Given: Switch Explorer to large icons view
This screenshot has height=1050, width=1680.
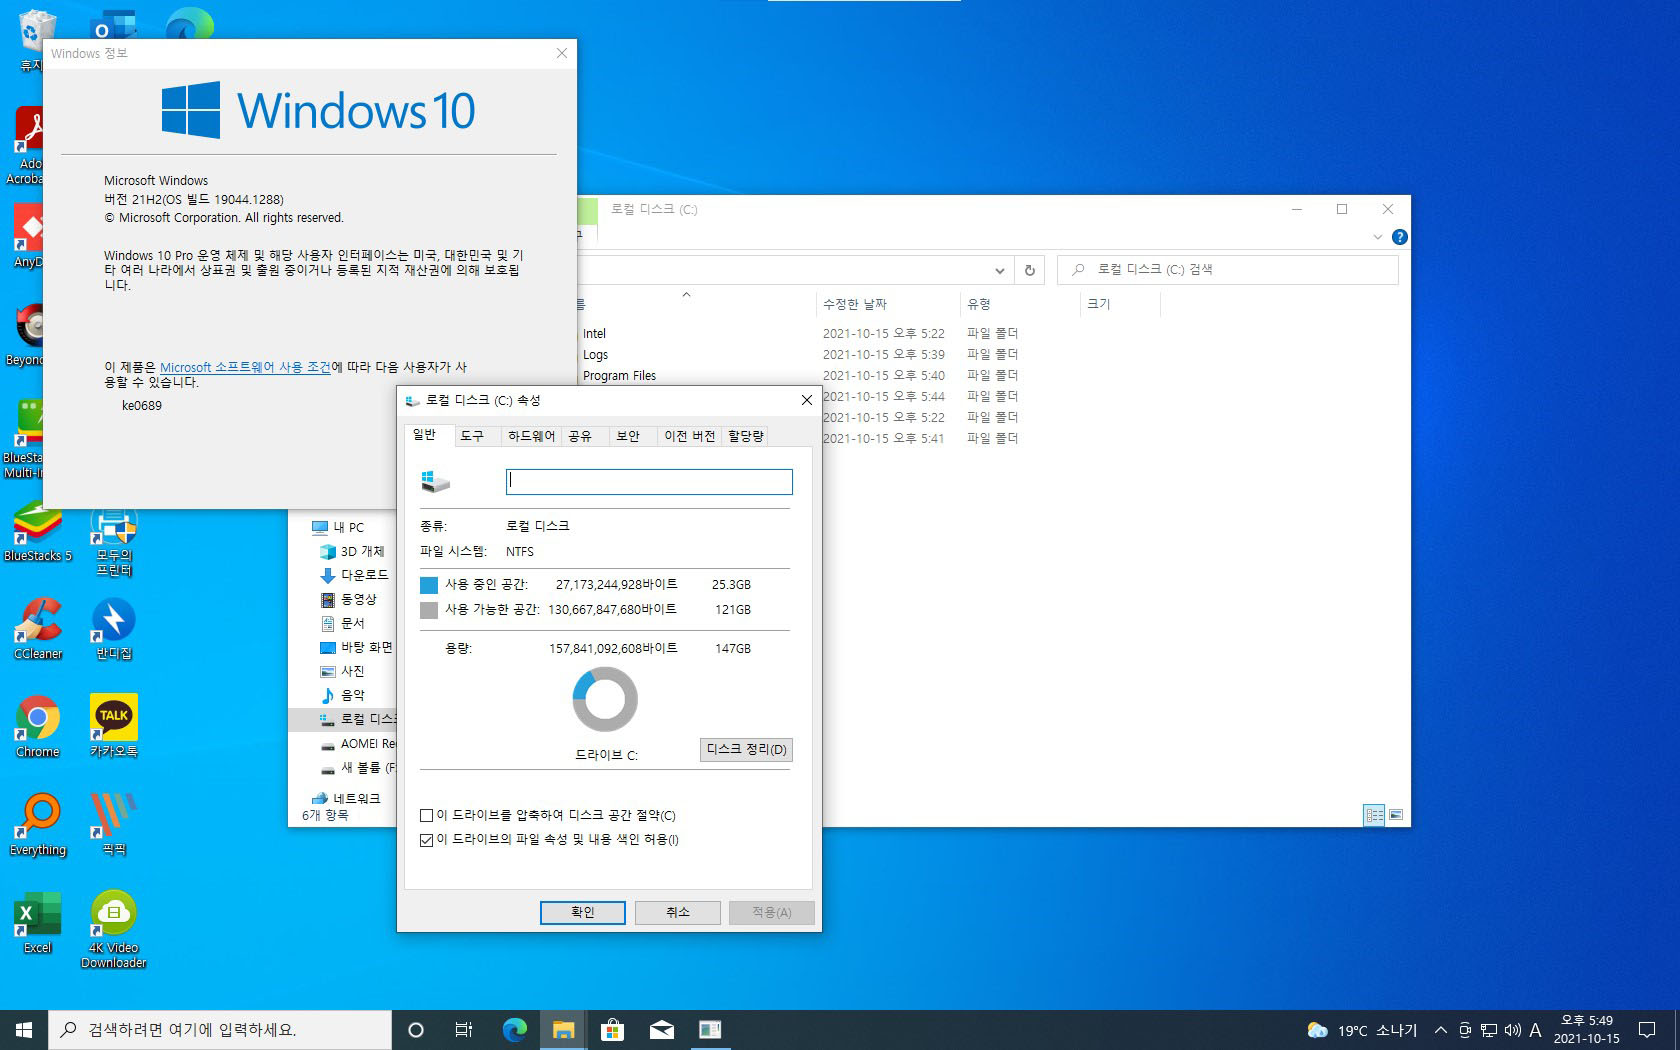Looking at the screenshot, I should pyautogui.click(x=1396, y=815).
